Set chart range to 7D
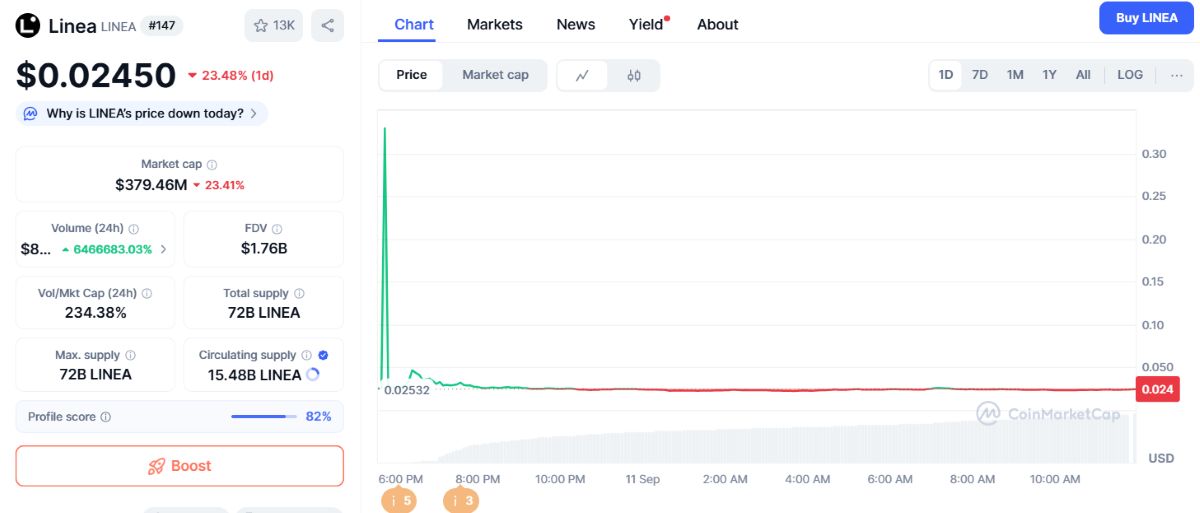 [980, 75]
